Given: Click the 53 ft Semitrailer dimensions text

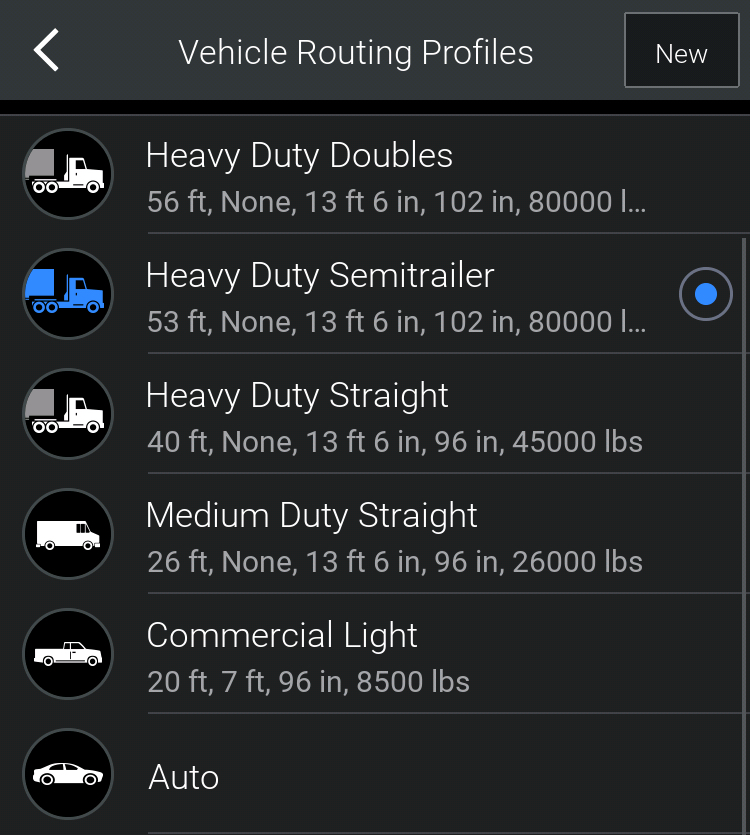Looking at the screenshot, I should tap(396, 322).
